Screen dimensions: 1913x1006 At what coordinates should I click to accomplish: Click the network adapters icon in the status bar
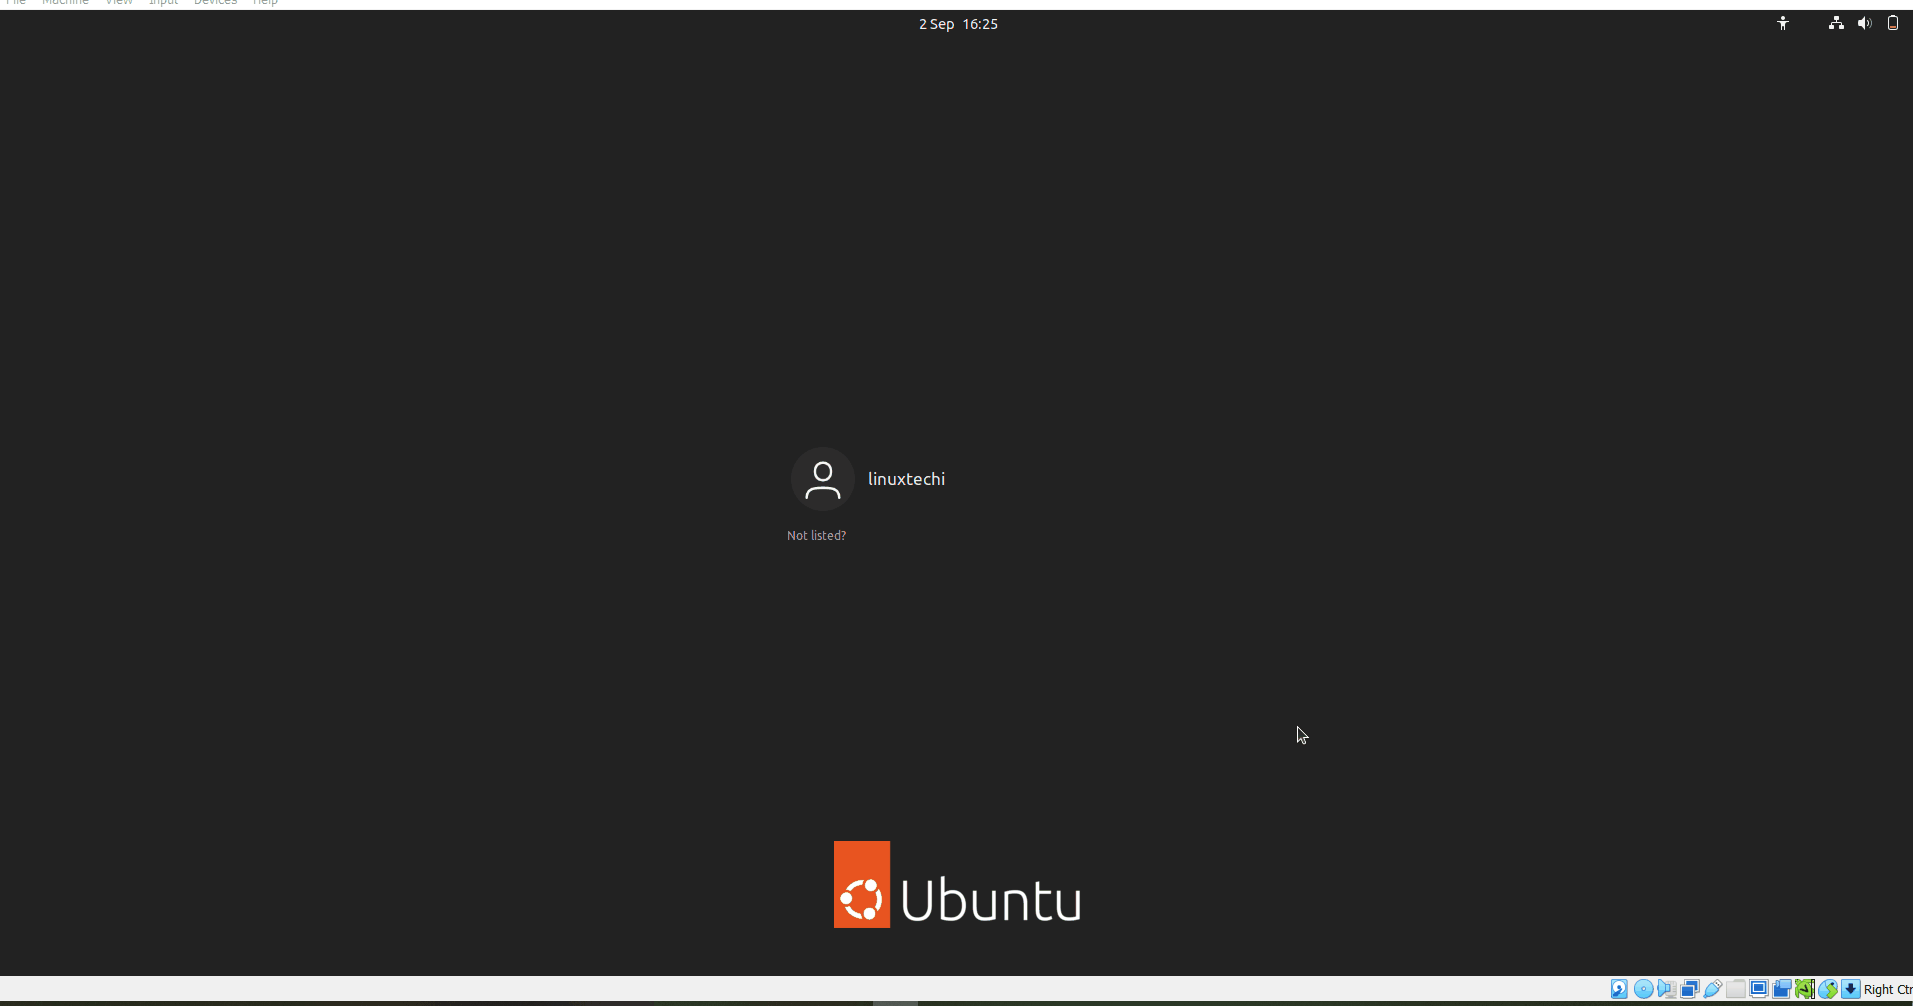(x=1690, y=988)
